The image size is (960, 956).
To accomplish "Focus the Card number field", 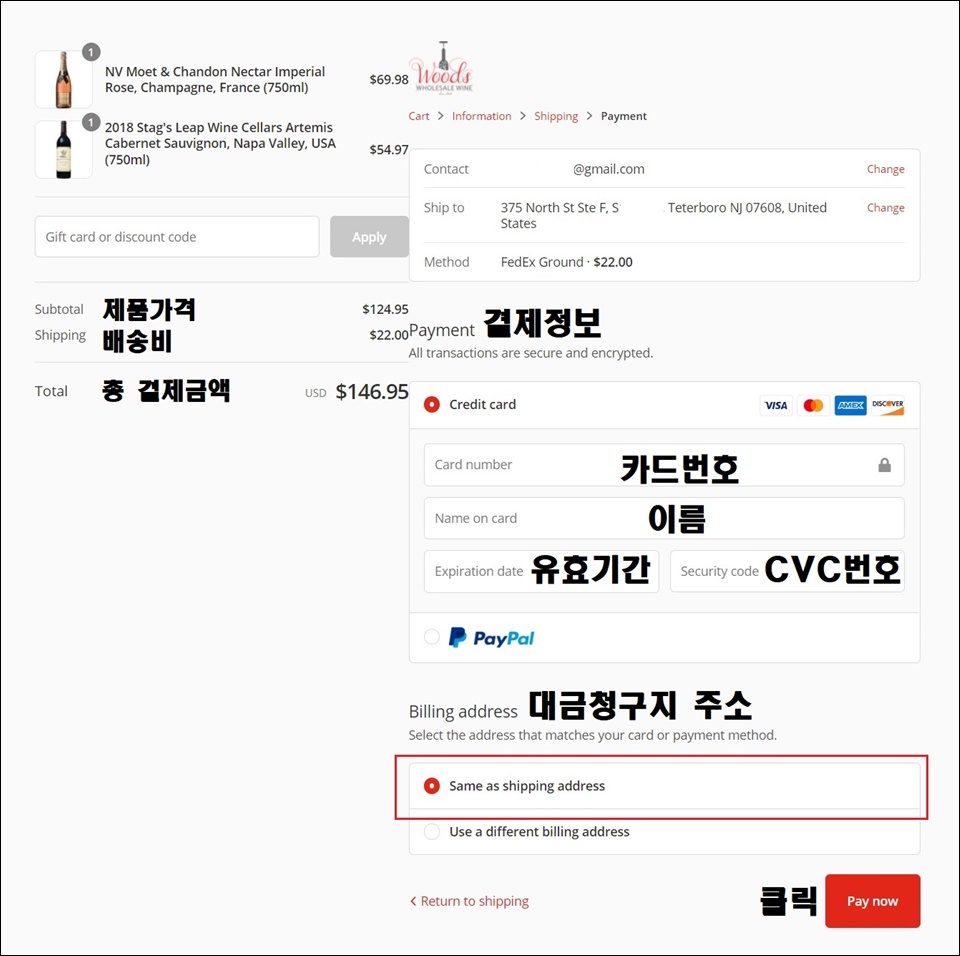I will [x=664, y=465].
